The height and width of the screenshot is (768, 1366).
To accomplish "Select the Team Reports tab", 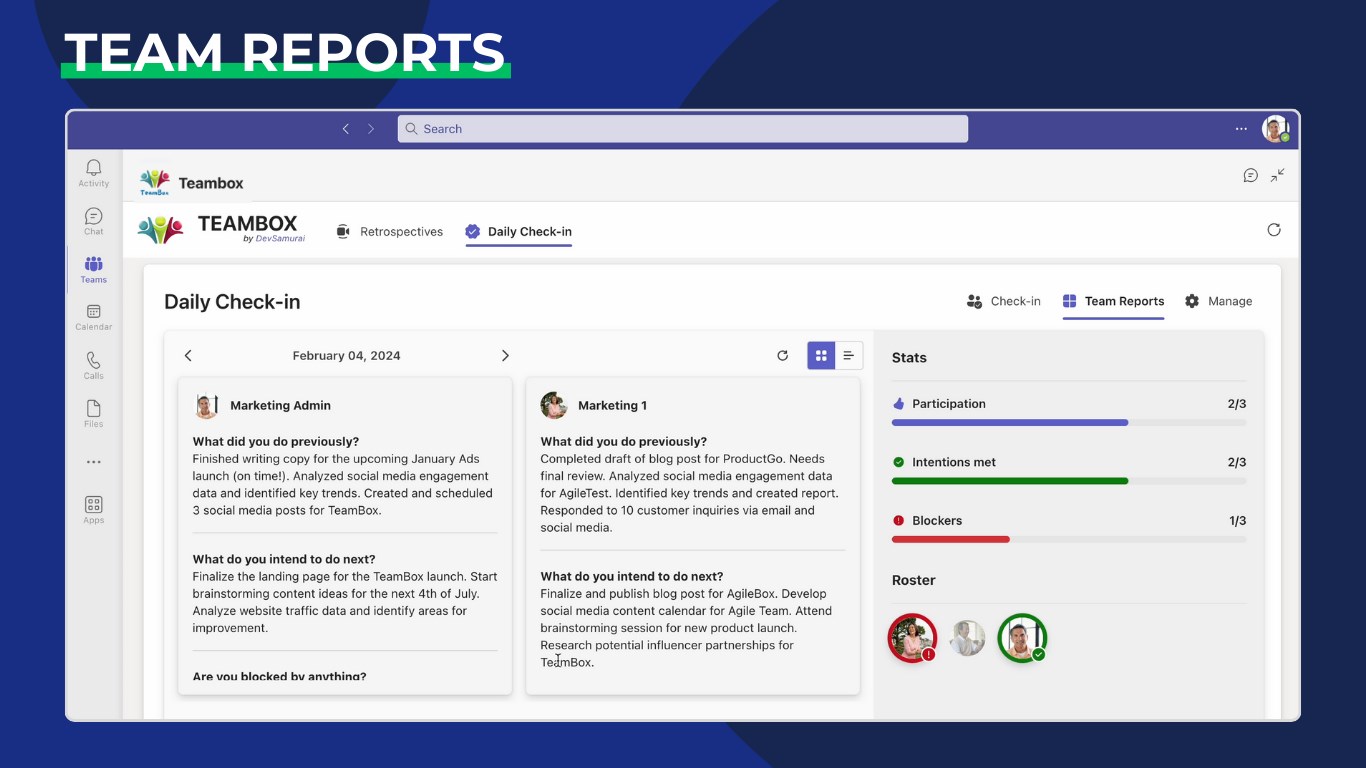I will coord(1113,301).
